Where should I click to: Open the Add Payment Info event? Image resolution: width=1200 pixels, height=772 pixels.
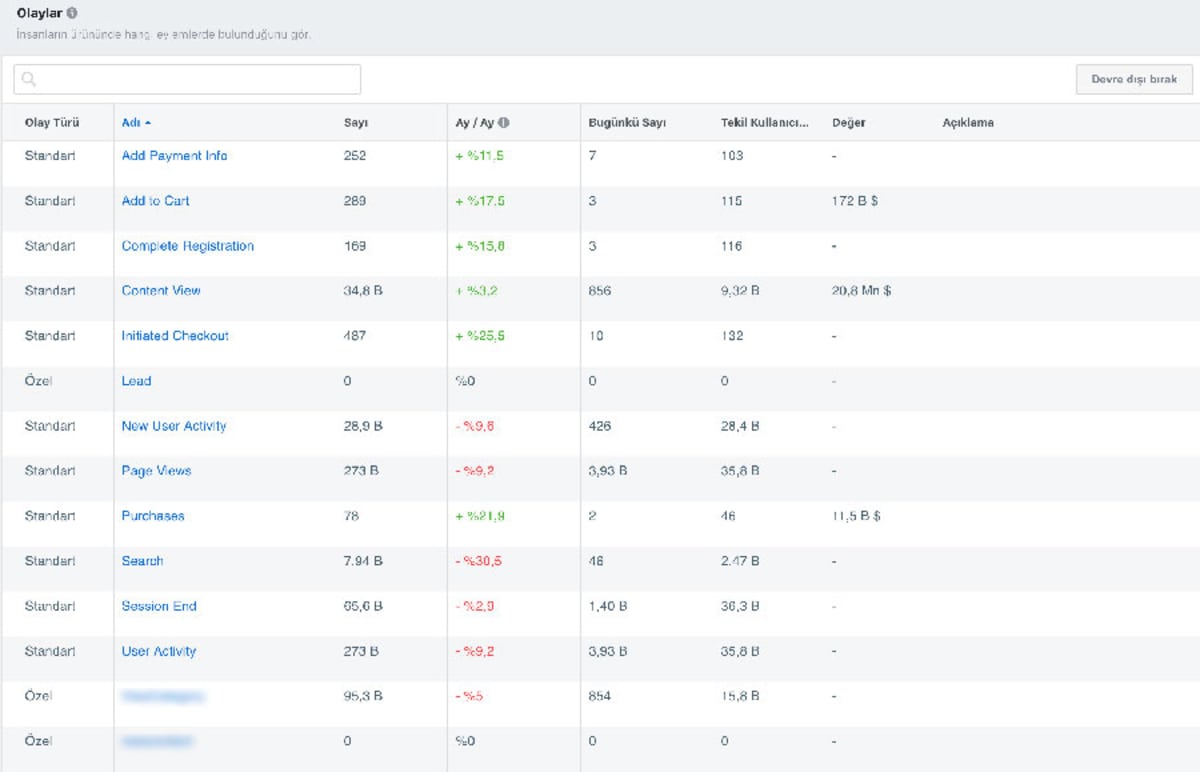click(x=174, y=156)
